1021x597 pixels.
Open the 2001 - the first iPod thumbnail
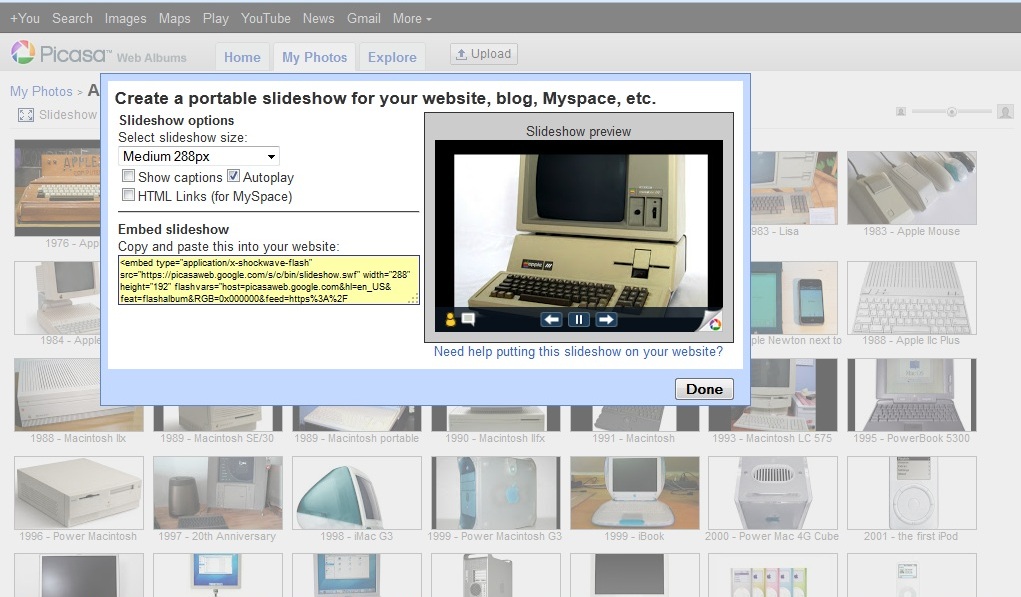(912, 493)
